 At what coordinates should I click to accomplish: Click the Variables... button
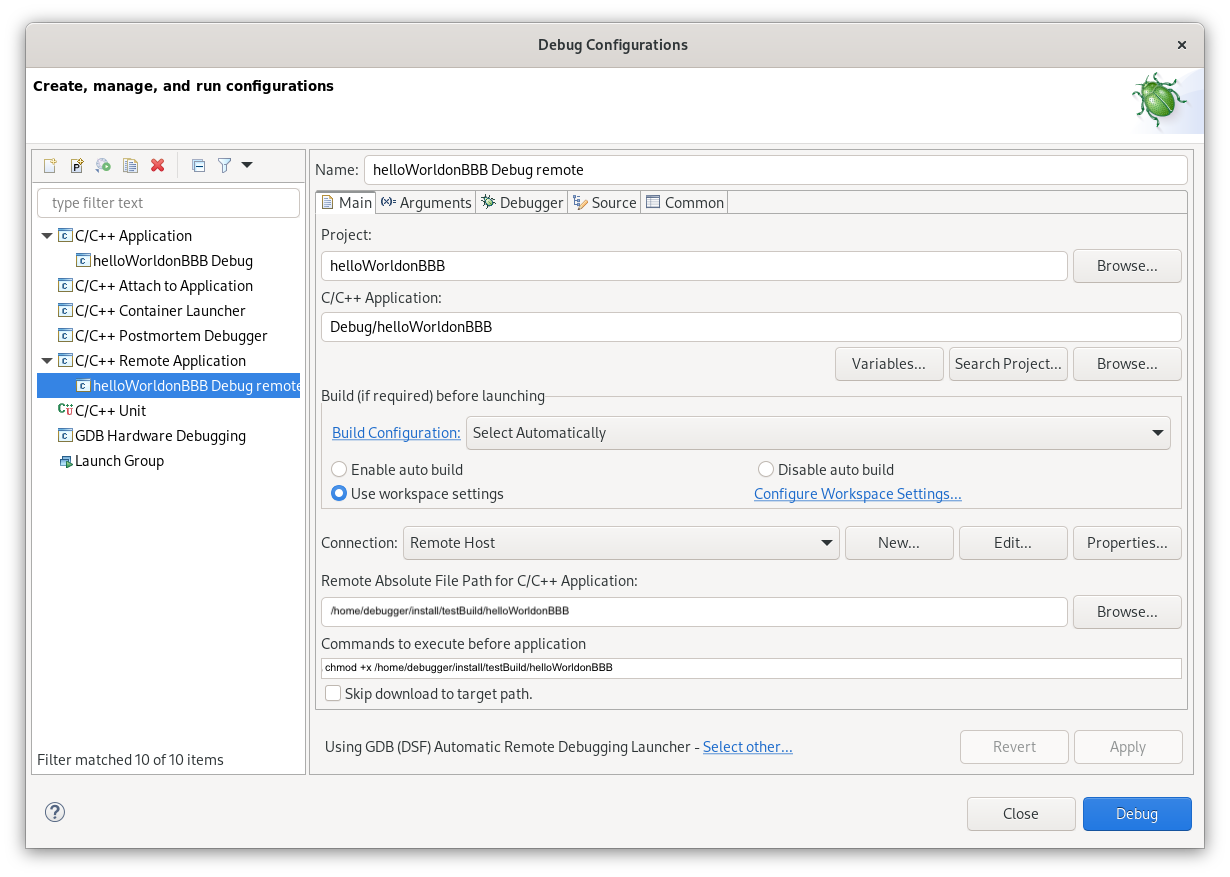[889, 364]
